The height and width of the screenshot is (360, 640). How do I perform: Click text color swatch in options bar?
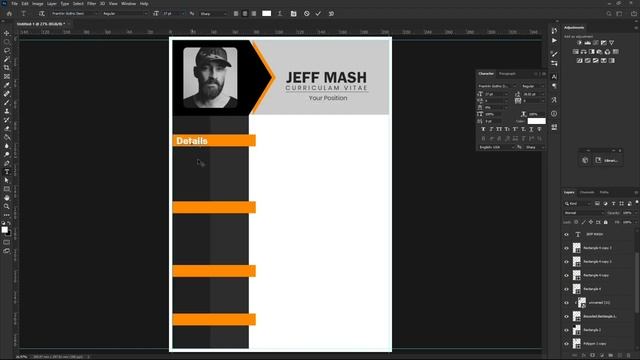[x=267, y=13]
